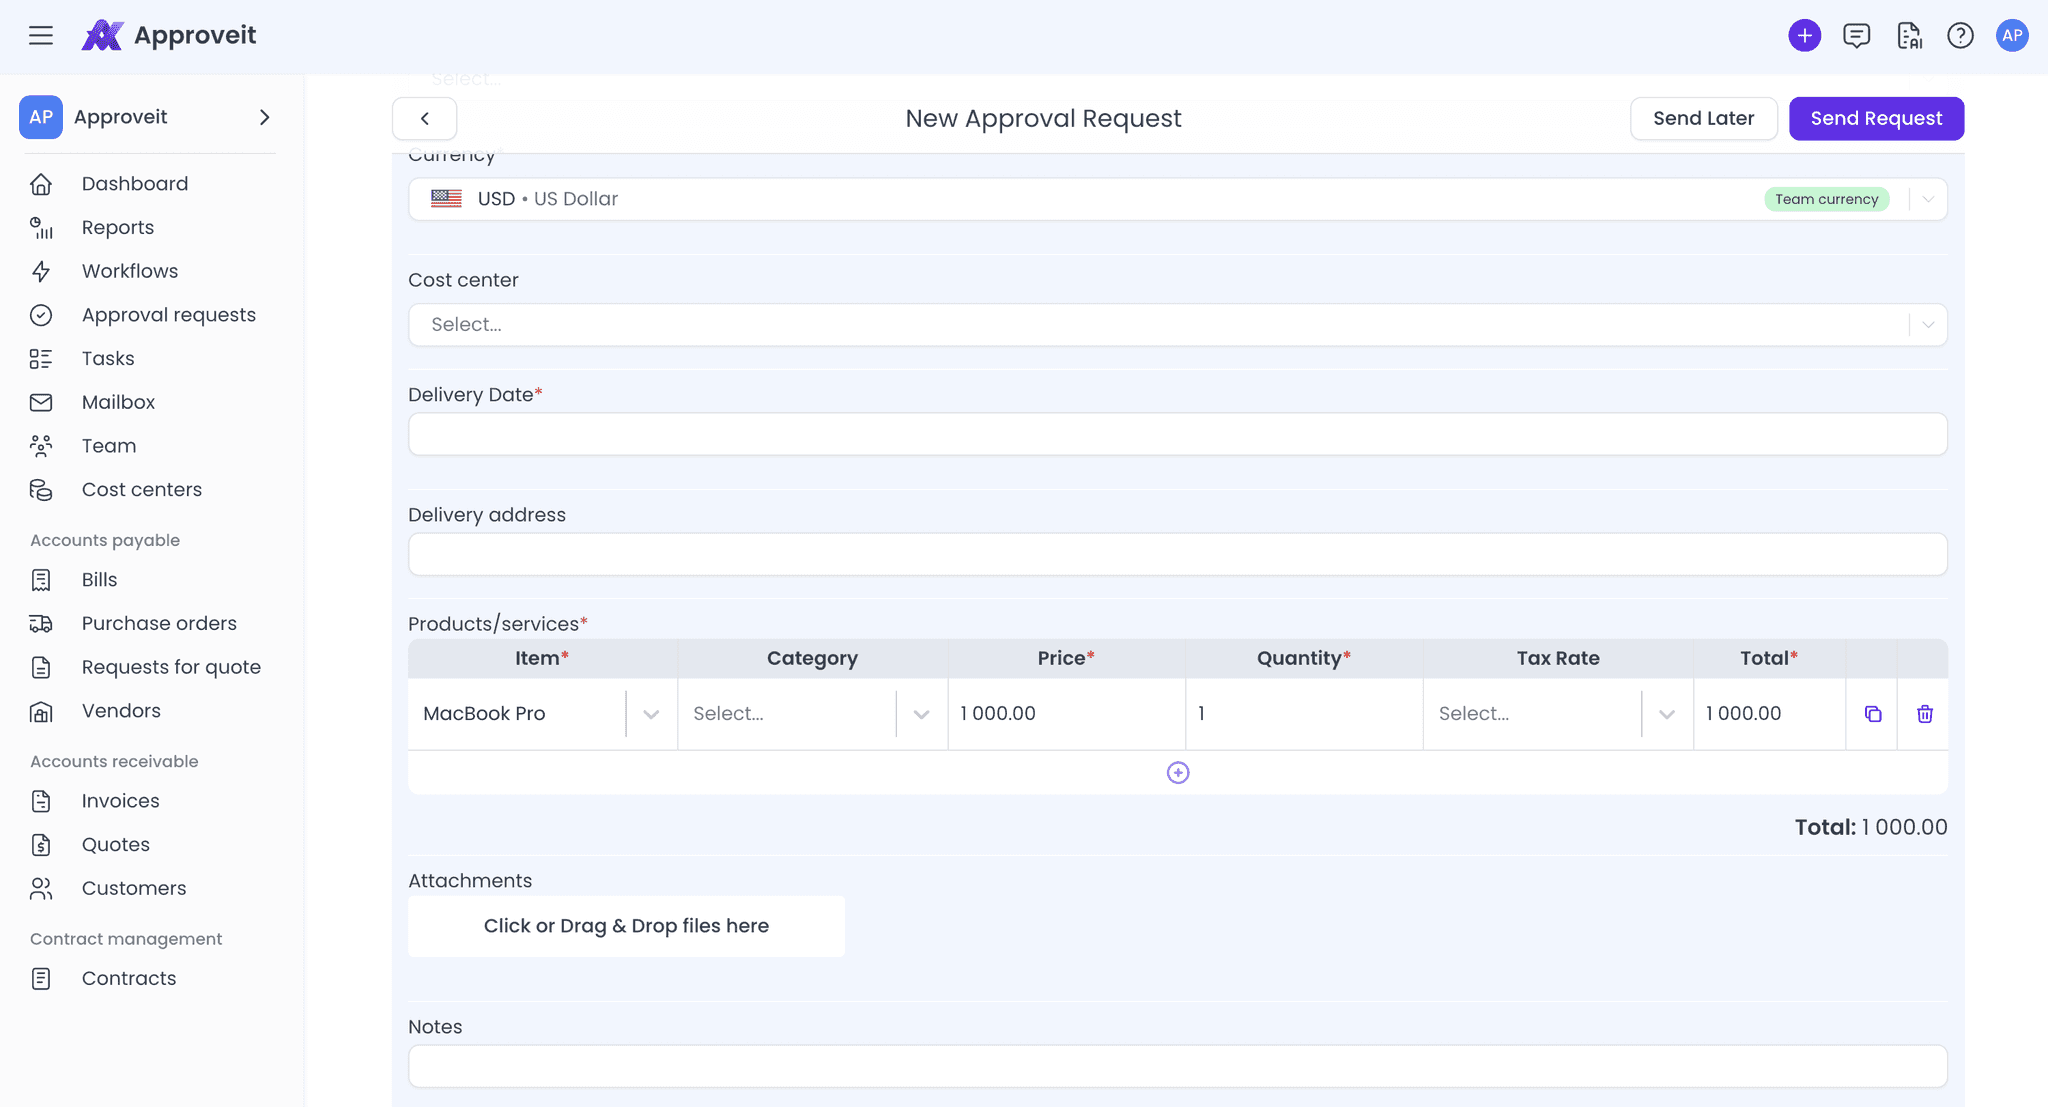Click the Send Request button
The height and width of the screenshot is (1107, 2048).
click(1876, 118)
